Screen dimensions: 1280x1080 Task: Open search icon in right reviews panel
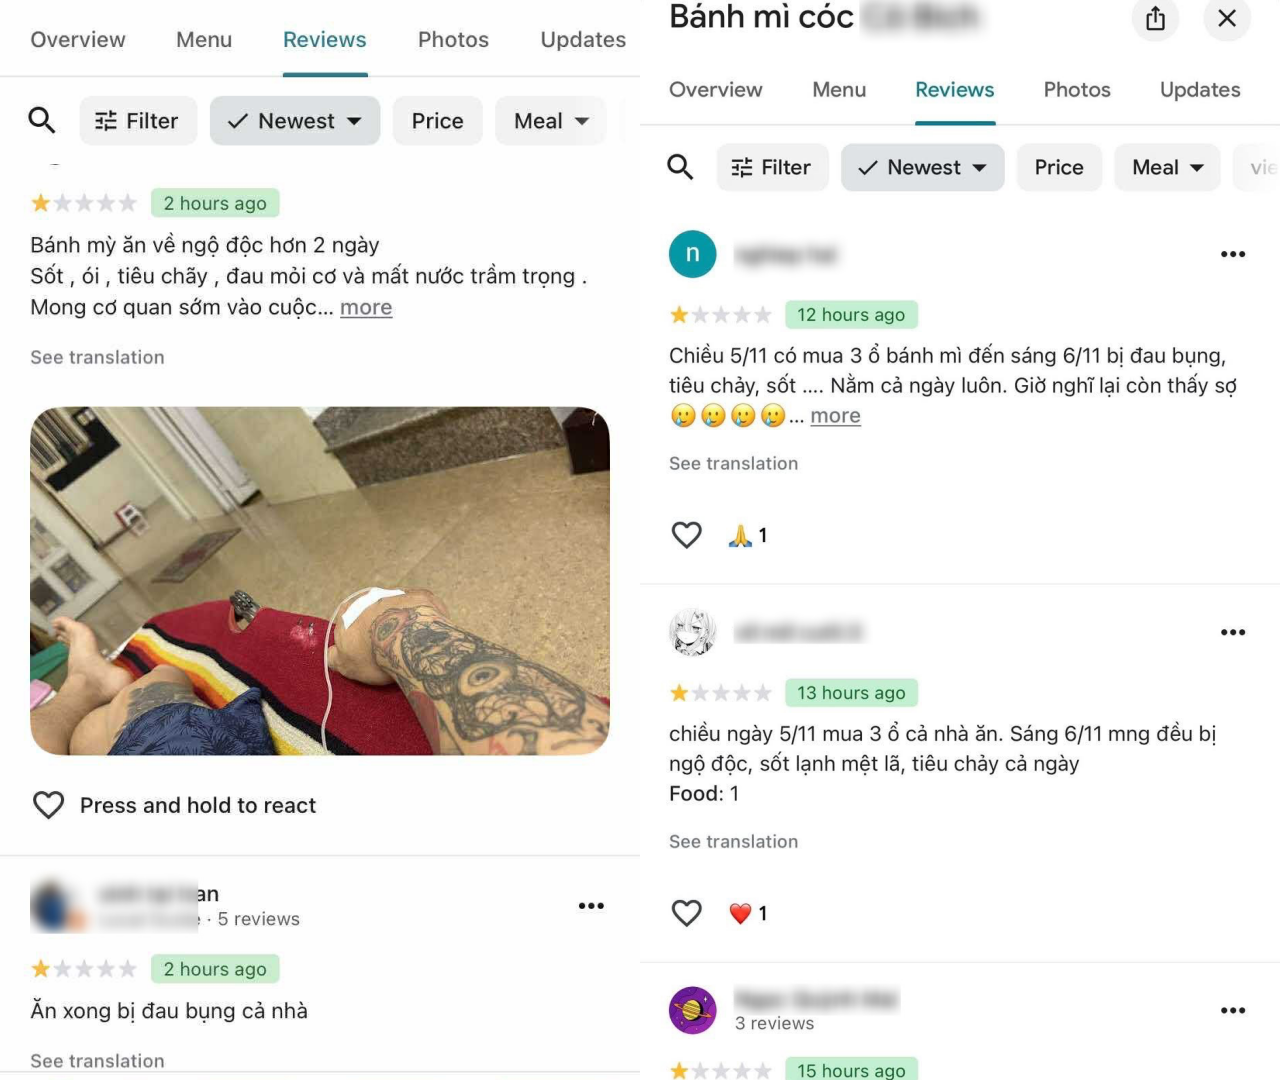click(x=680, y=167)
